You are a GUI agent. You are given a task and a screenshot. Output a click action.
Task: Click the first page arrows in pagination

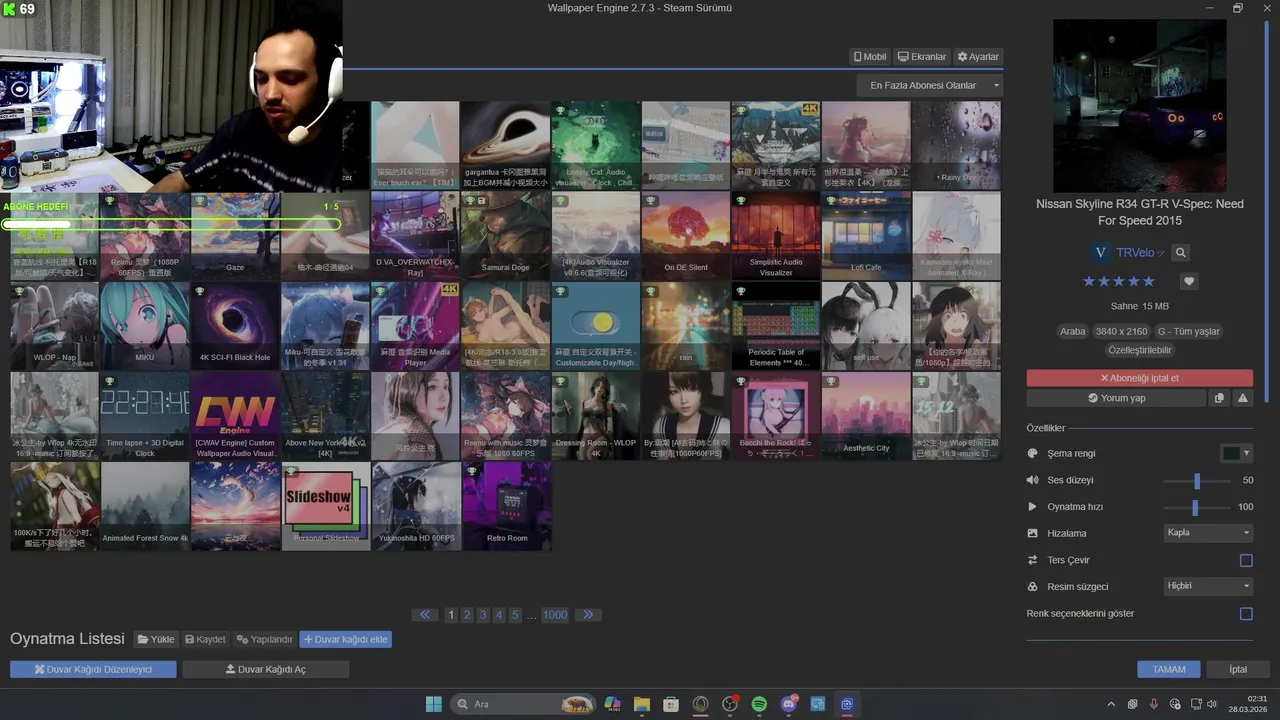[x=425, y=615]
